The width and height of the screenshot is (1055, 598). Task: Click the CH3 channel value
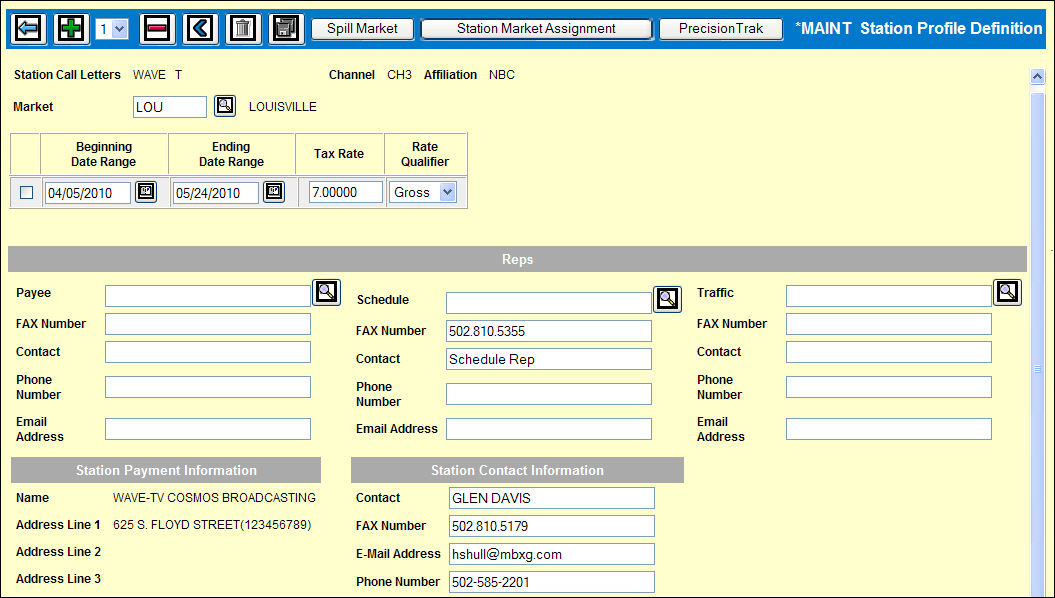(400, 75)
